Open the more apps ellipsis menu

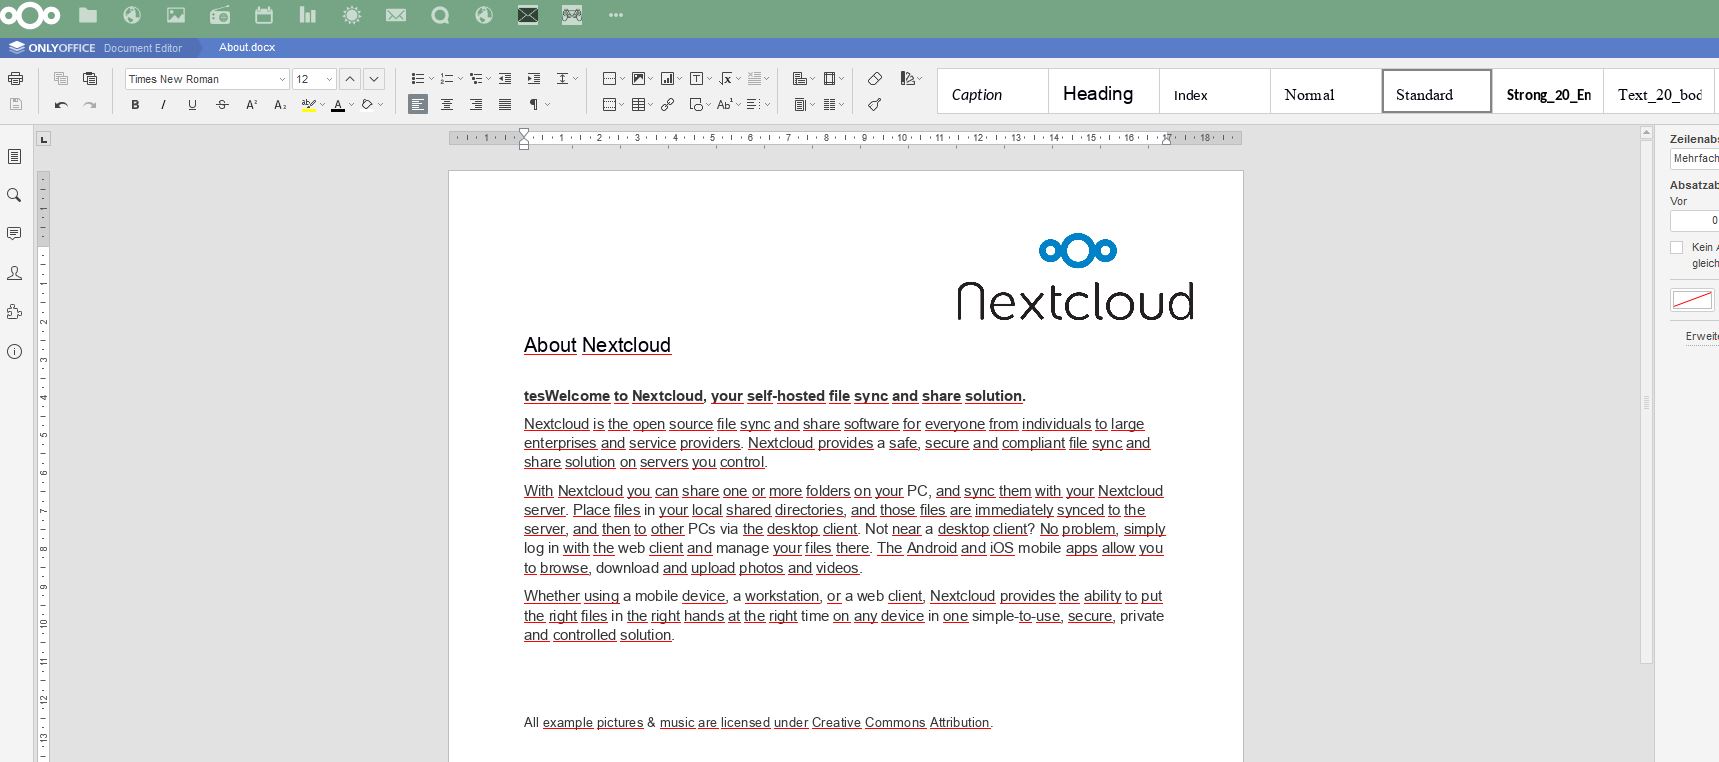pos(616,15)
